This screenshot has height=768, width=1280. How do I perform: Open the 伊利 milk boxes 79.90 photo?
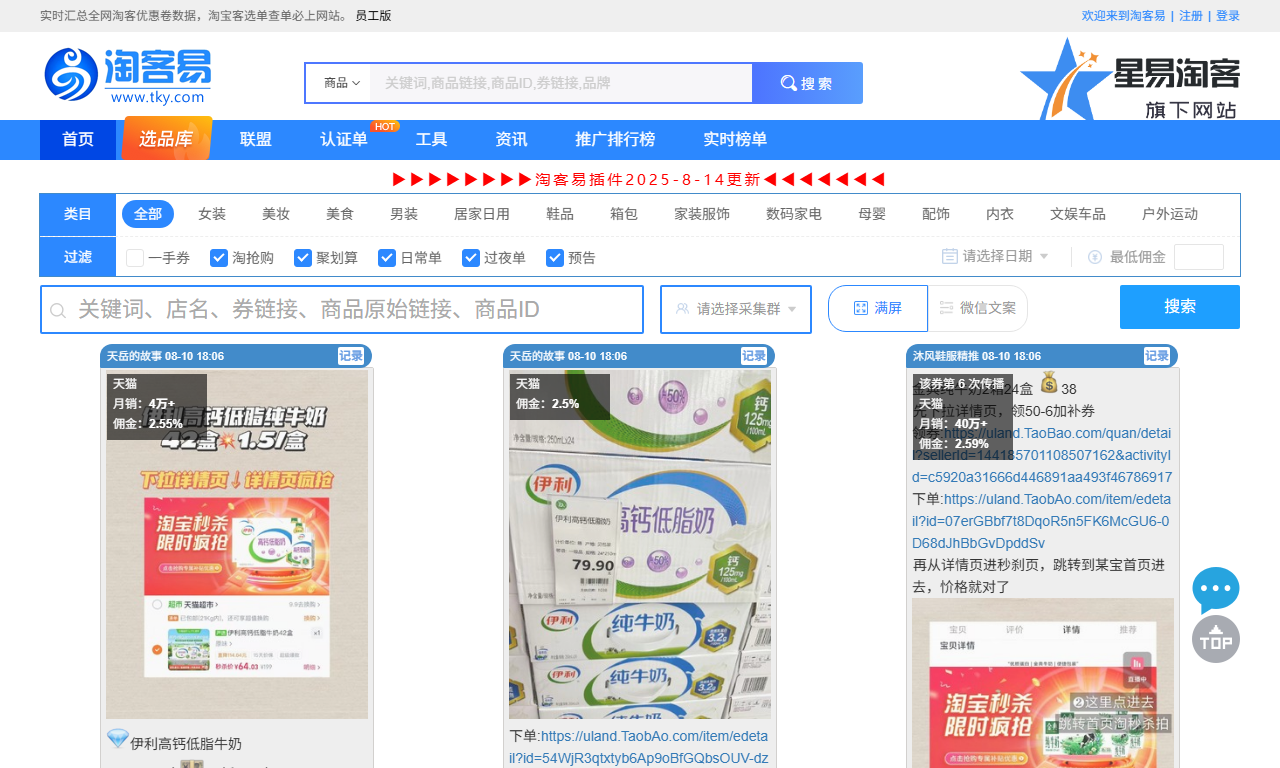coord(640,545)
